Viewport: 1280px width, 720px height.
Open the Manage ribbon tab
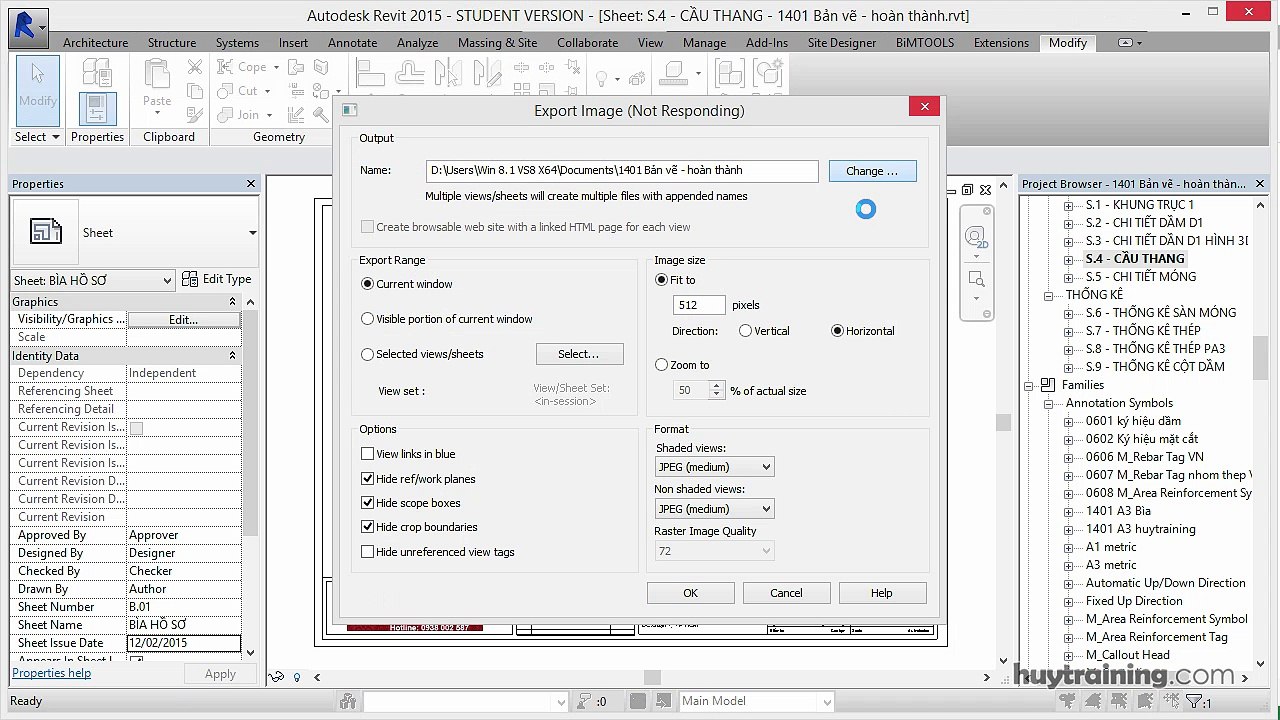point(704,43)
